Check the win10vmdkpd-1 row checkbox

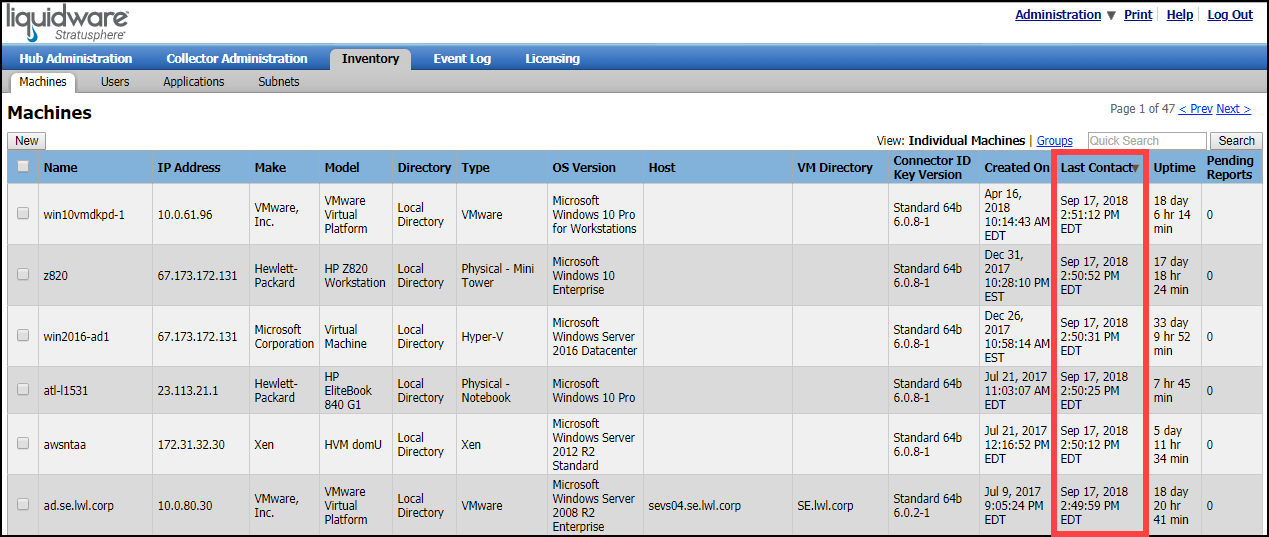coord(23,214)
